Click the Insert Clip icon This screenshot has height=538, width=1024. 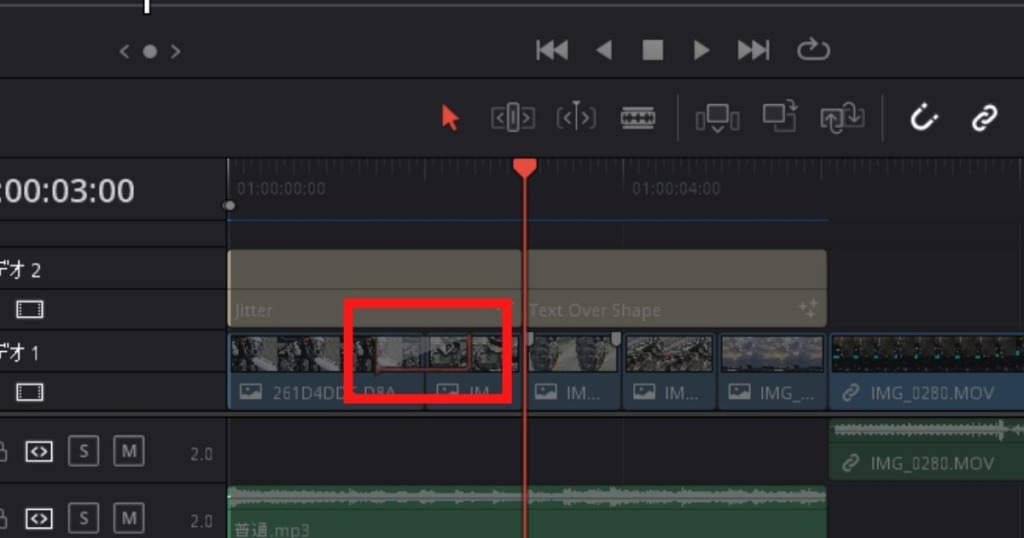point(717,118)
